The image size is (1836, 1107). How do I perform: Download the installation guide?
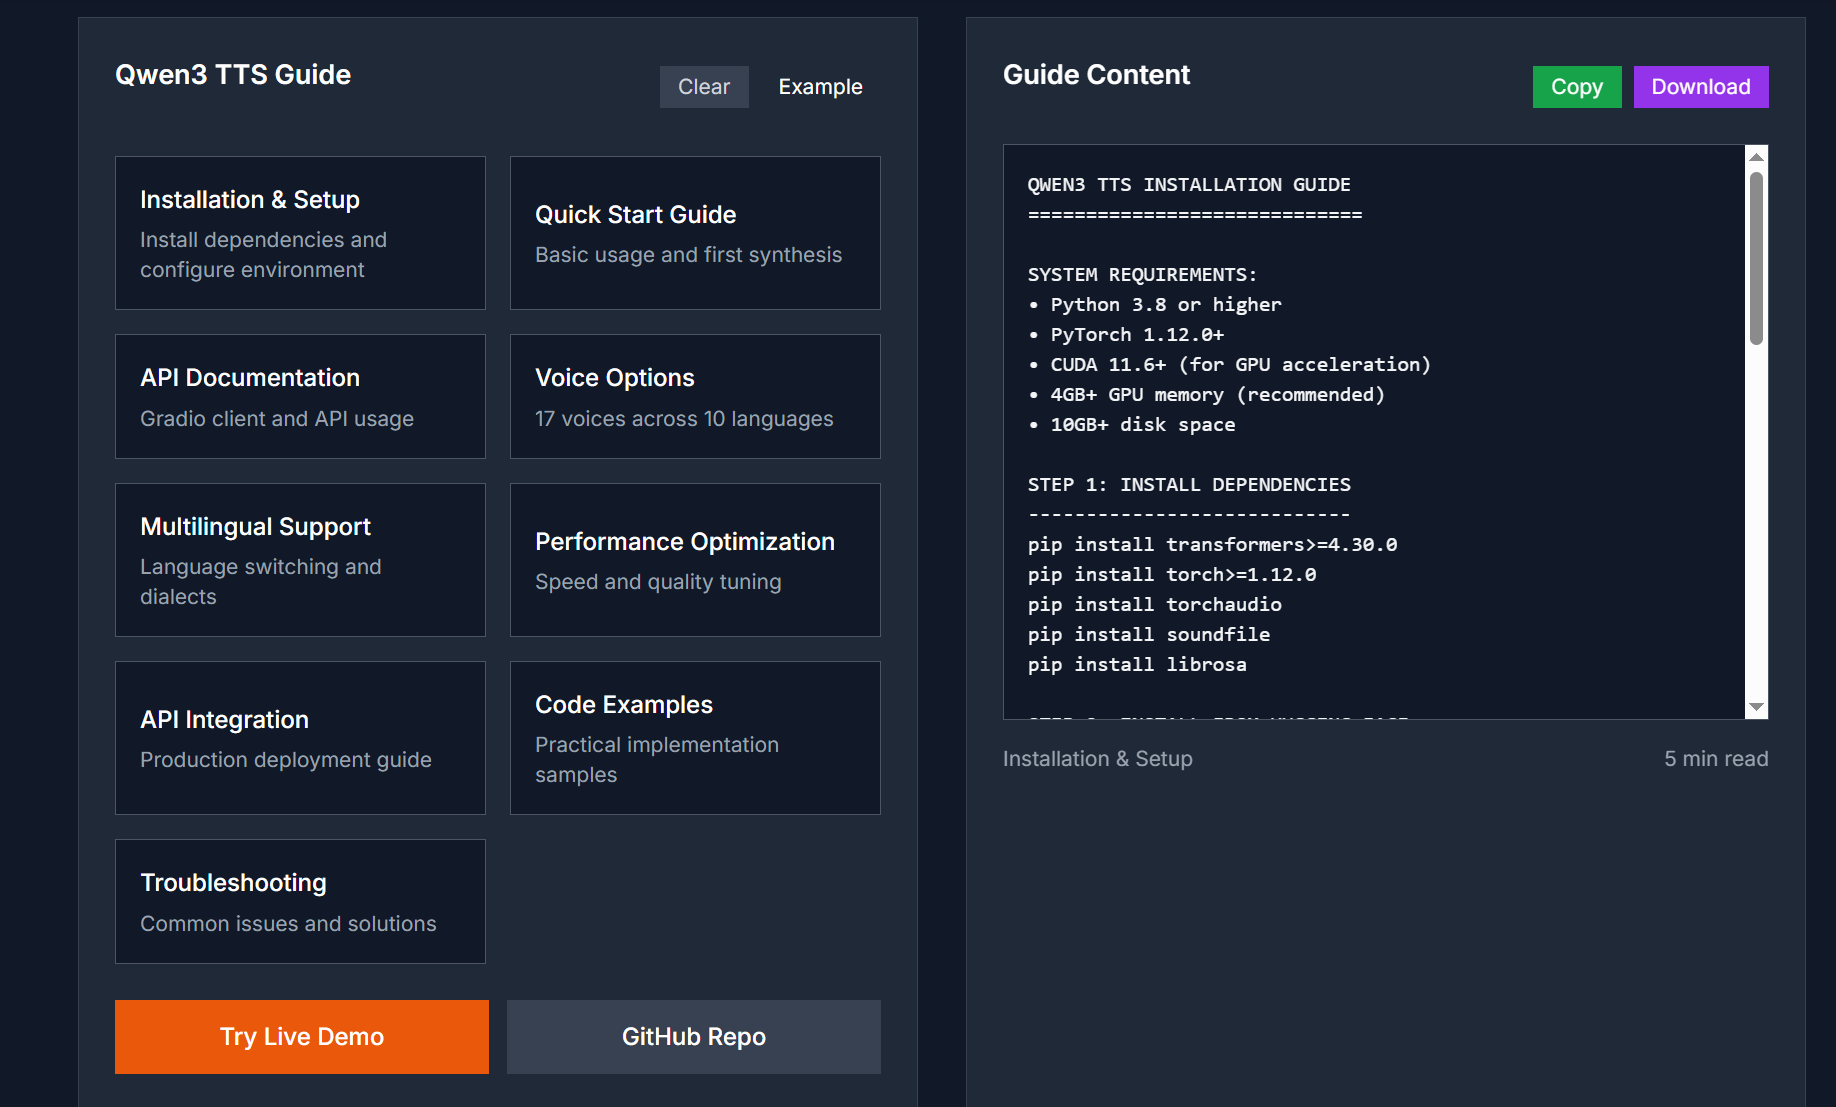pos(1701,87)
